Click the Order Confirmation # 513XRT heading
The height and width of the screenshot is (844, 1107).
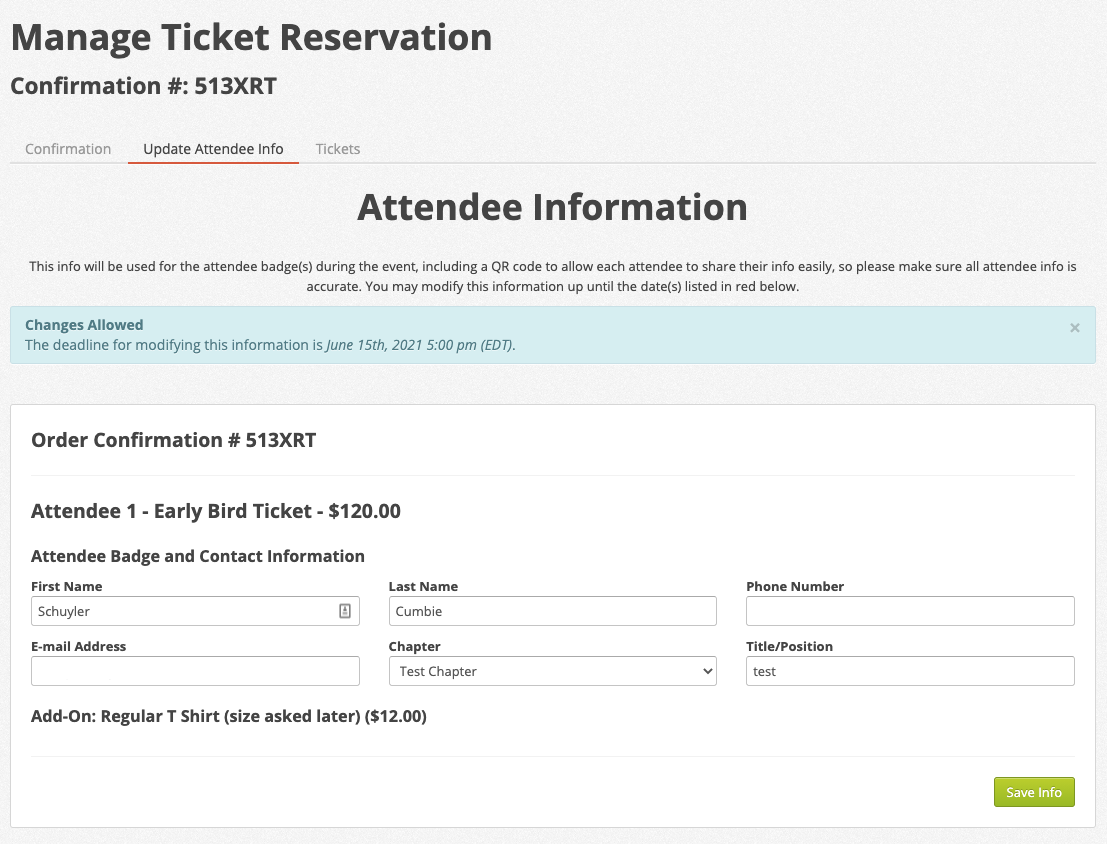click(x=174, y=440)
